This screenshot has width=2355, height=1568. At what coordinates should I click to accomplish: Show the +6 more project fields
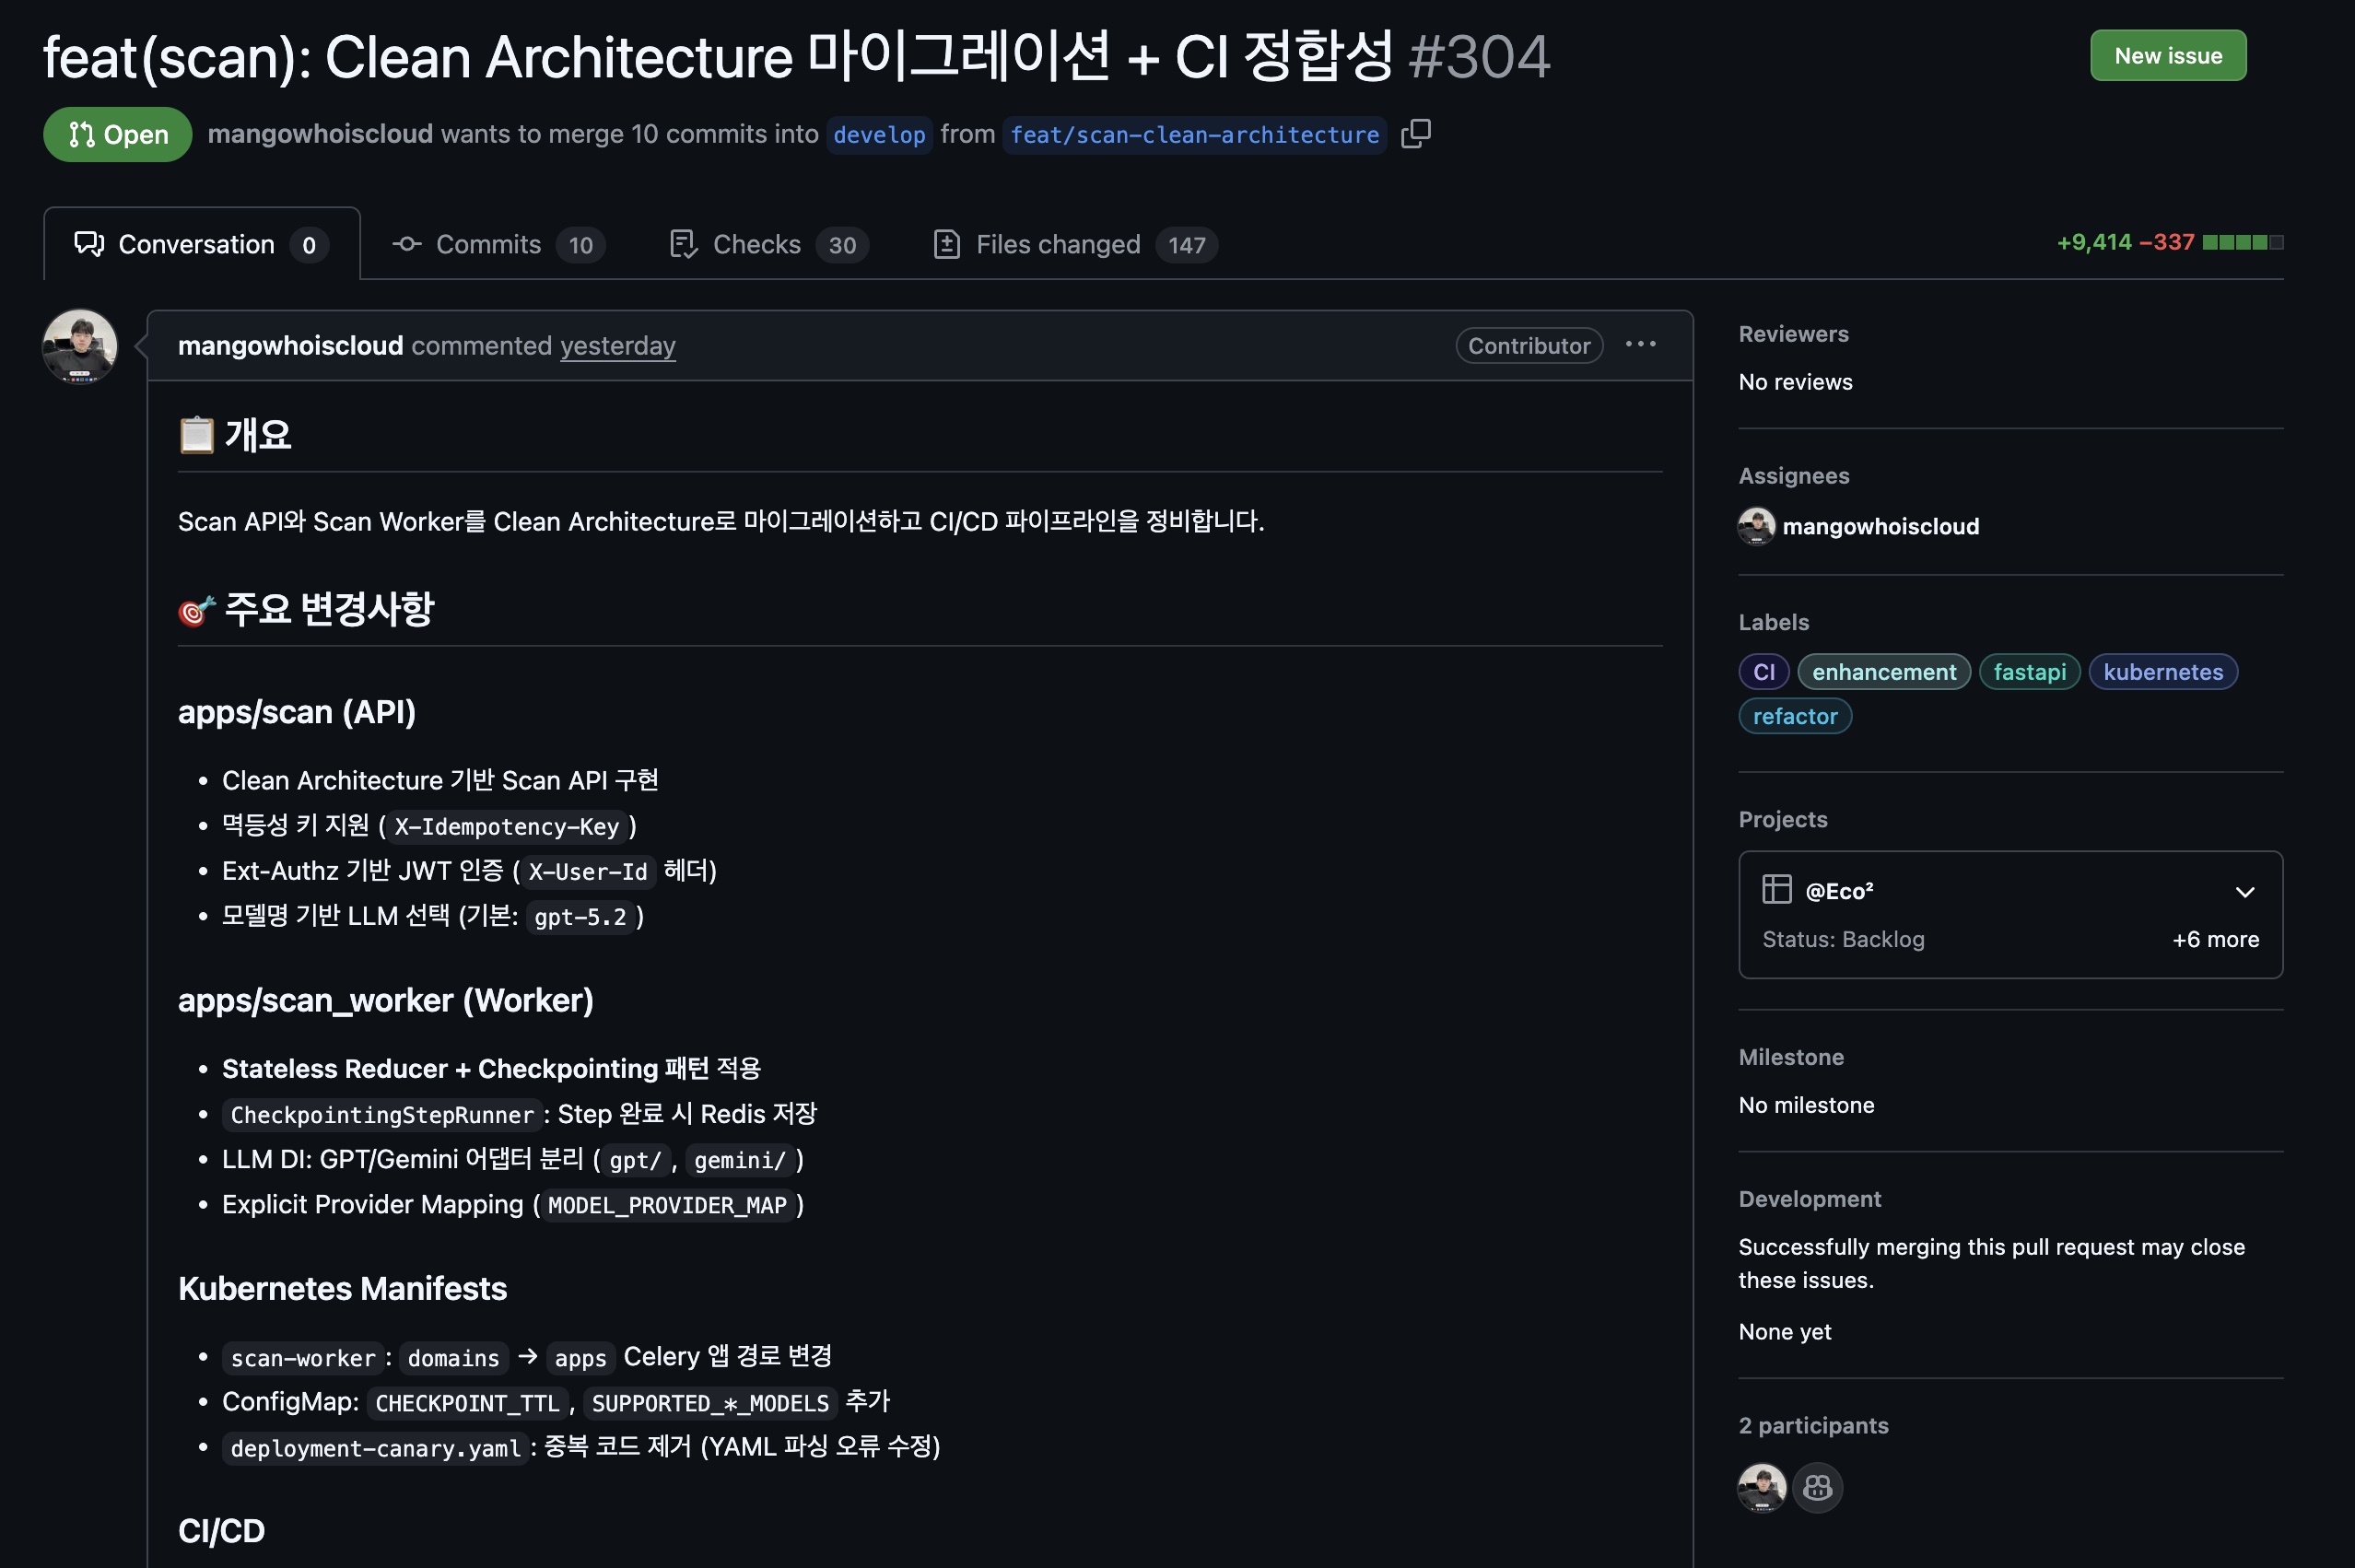coord(2214,940)
